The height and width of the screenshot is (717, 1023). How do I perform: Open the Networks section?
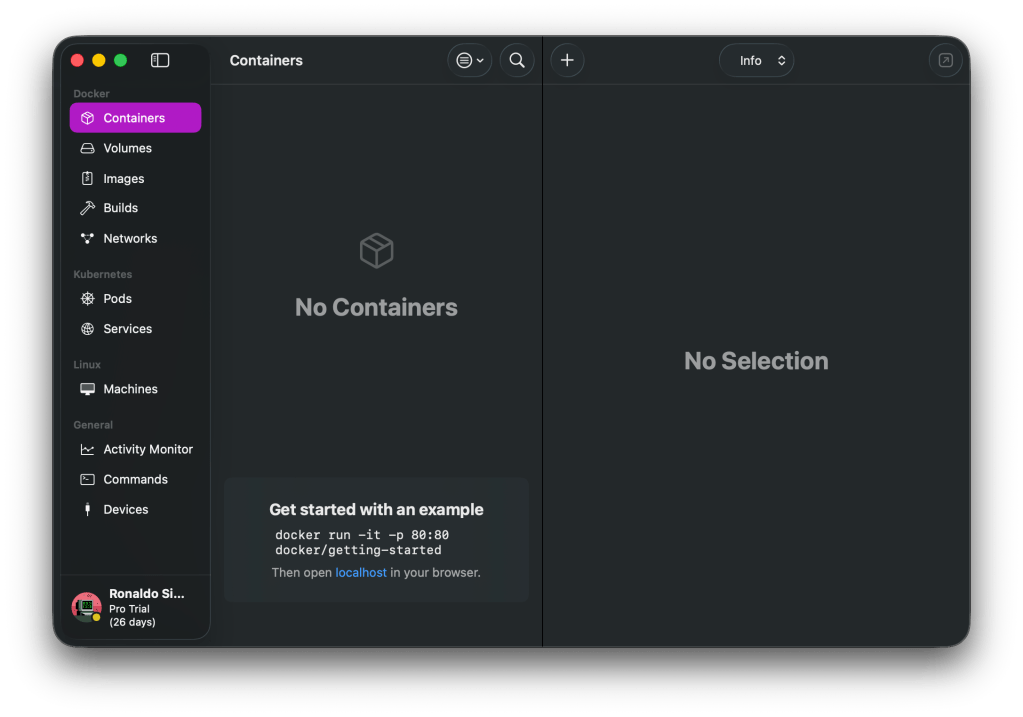[x=135, y=238]
